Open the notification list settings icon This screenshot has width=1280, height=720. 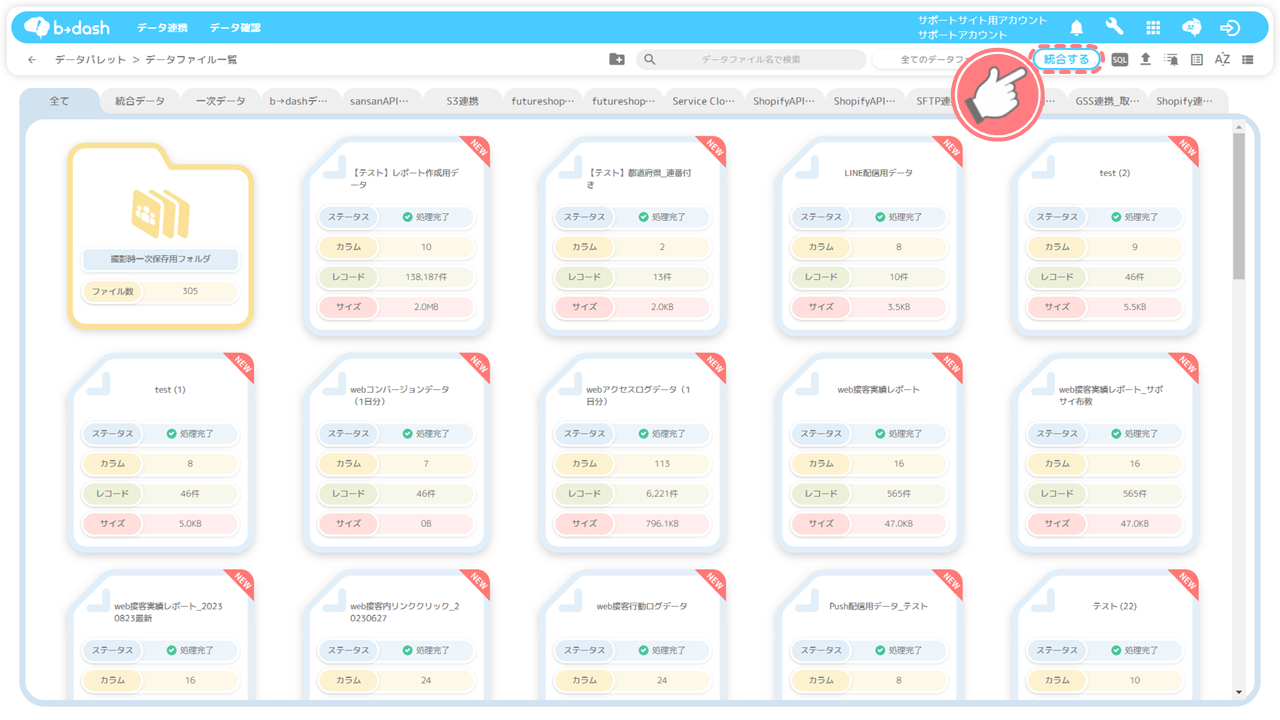pos(1171,60)
